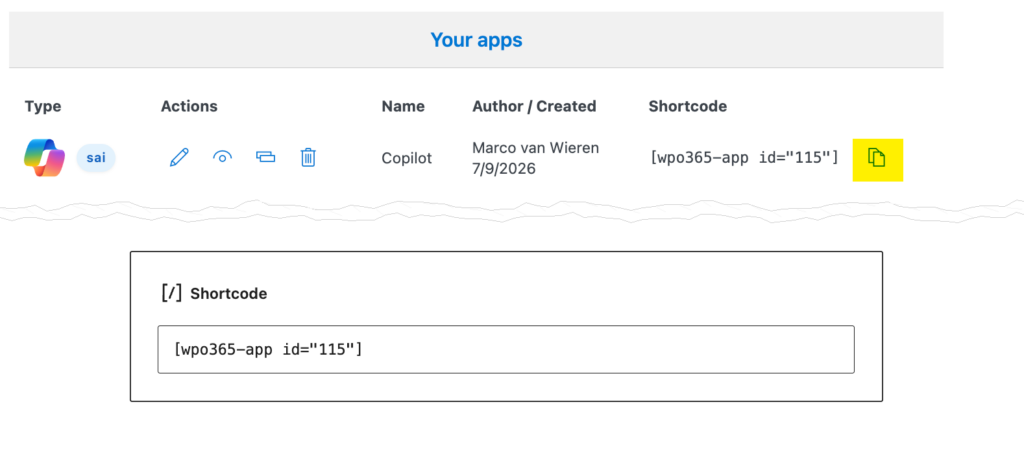This screenshot has width=1024, height=472.
Task: Click the pencil edit icon for Copilot
Action: pos(179,157)
